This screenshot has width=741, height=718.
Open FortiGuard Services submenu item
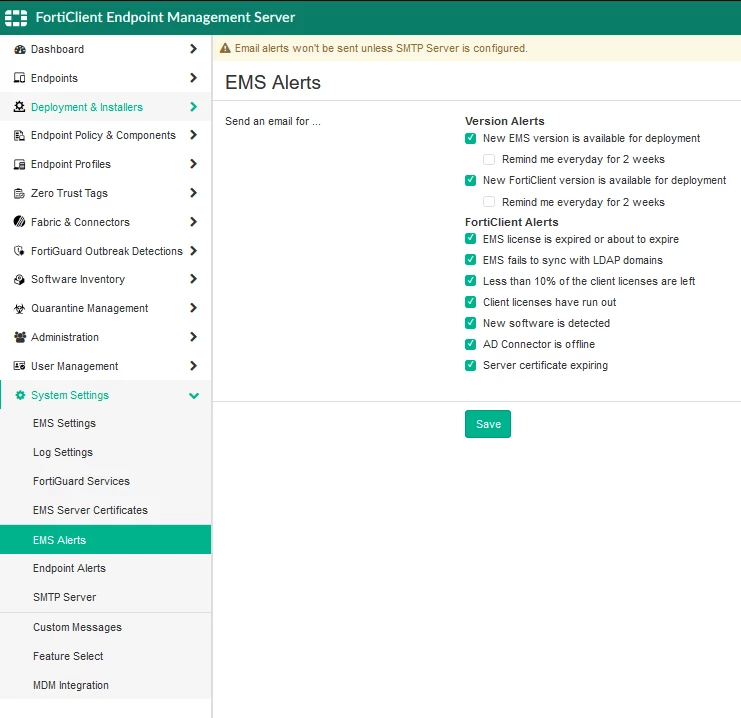point(105,481)
